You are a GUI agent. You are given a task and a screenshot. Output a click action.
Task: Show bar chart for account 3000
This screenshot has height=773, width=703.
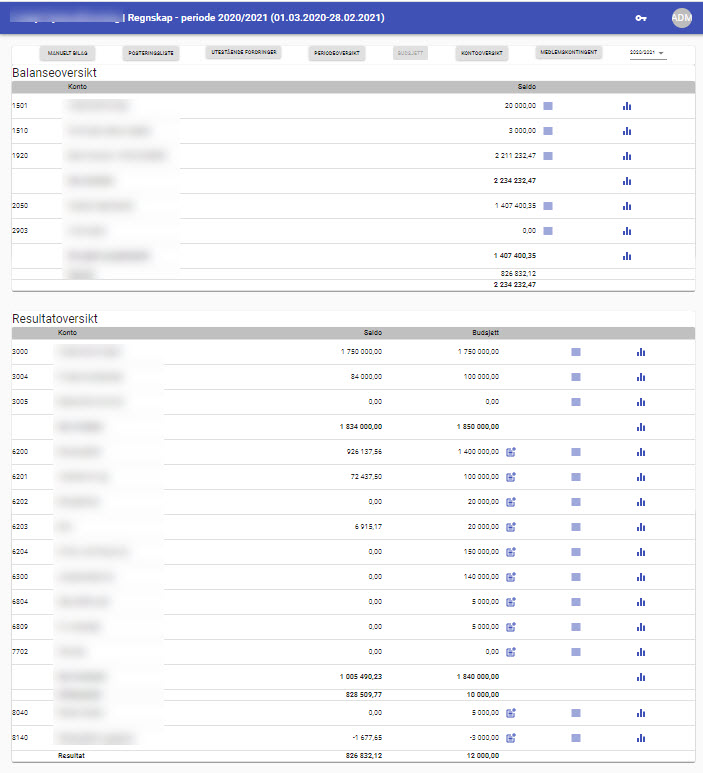pyautogui.click(x=641, y=352)
